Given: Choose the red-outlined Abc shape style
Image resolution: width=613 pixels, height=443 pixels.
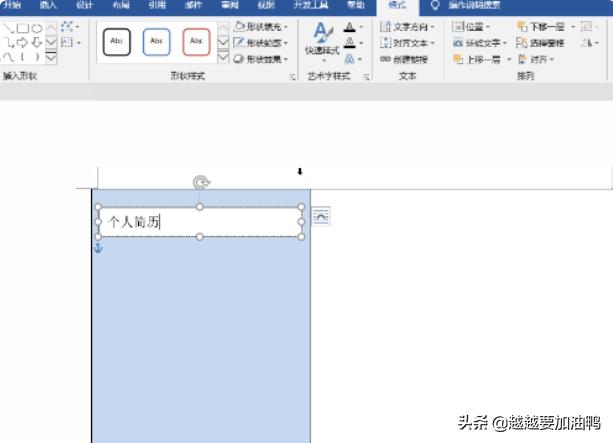Looking at the screenshot, I should (x=197, y=41).
